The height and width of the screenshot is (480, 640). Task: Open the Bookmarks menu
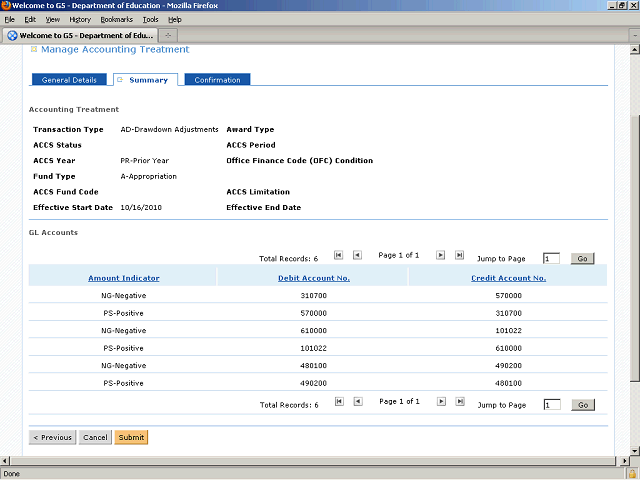click(x=116, y=19)
